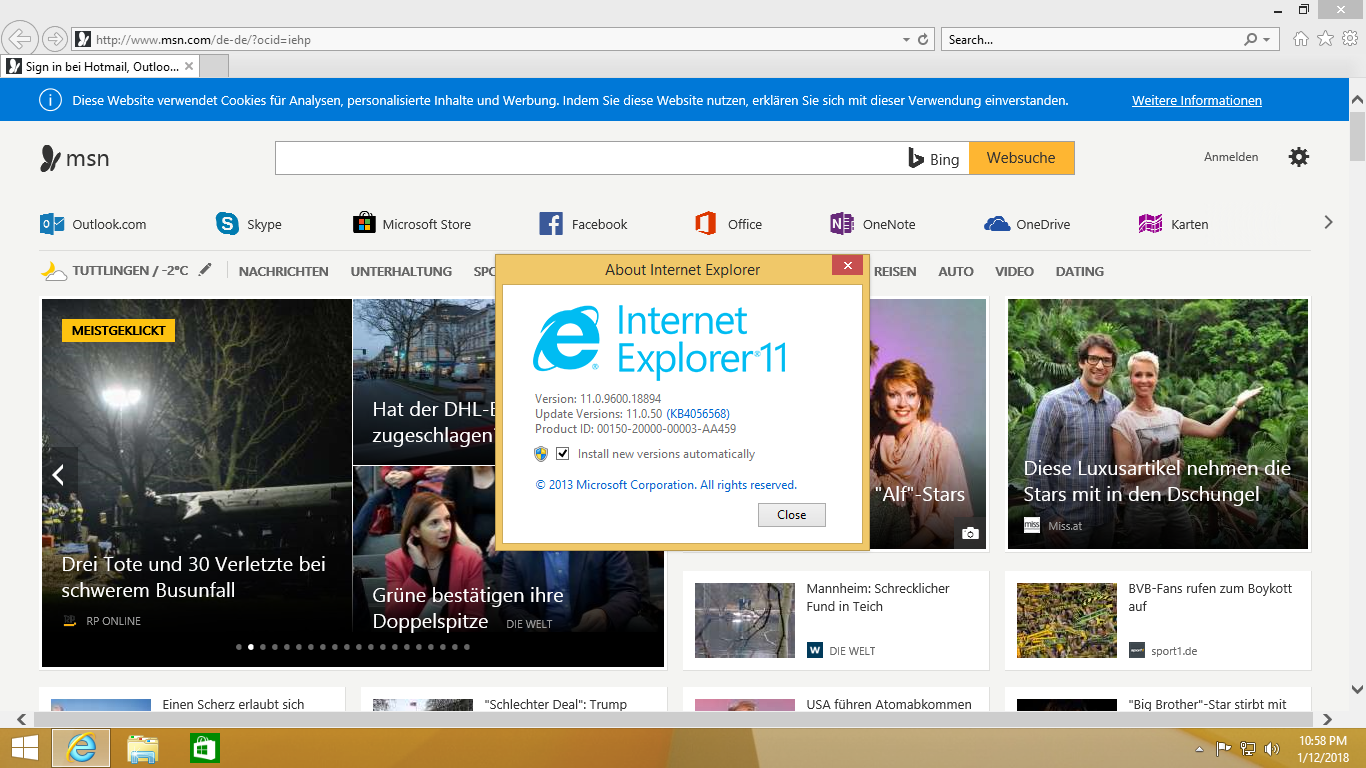Go back with the browser Back arrow

pyautogui.click(x=20, y=39)
